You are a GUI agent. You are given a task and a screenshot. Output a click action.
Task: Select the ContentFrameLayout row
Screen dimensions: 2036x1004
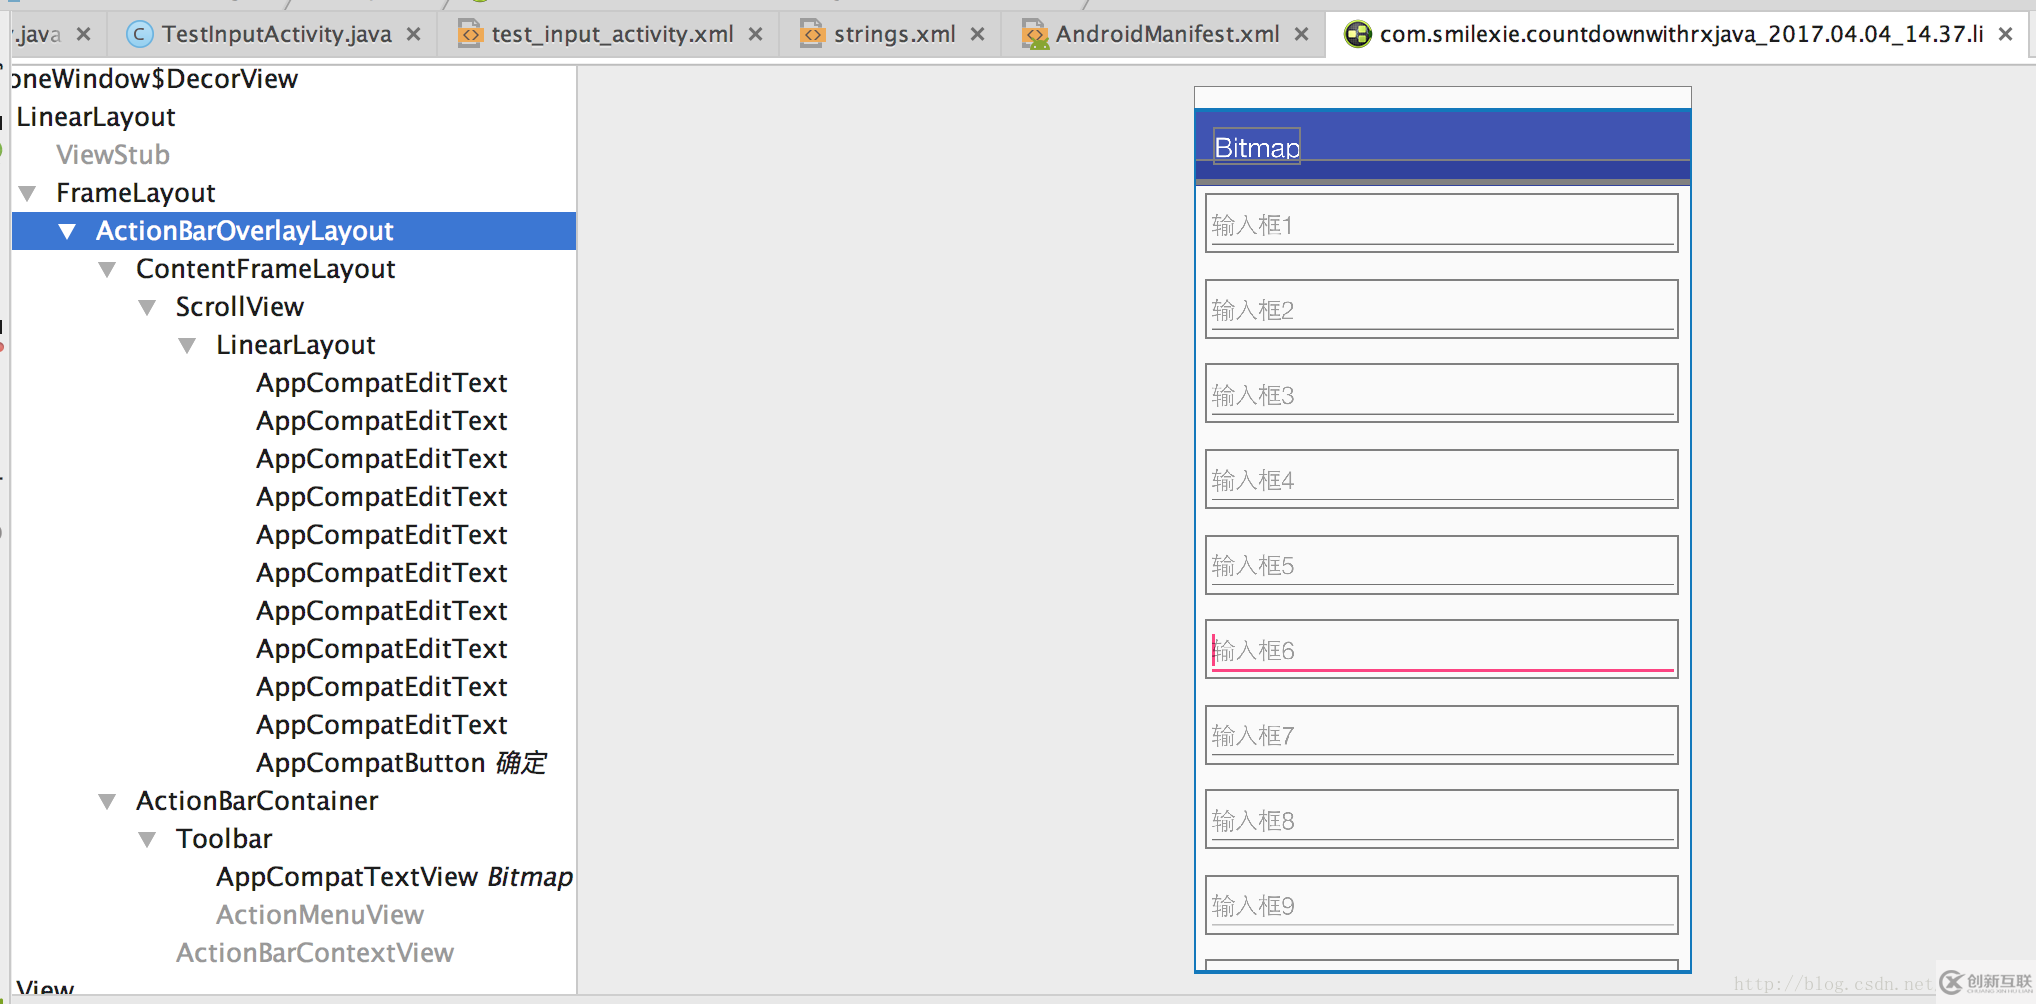point(266,269)
